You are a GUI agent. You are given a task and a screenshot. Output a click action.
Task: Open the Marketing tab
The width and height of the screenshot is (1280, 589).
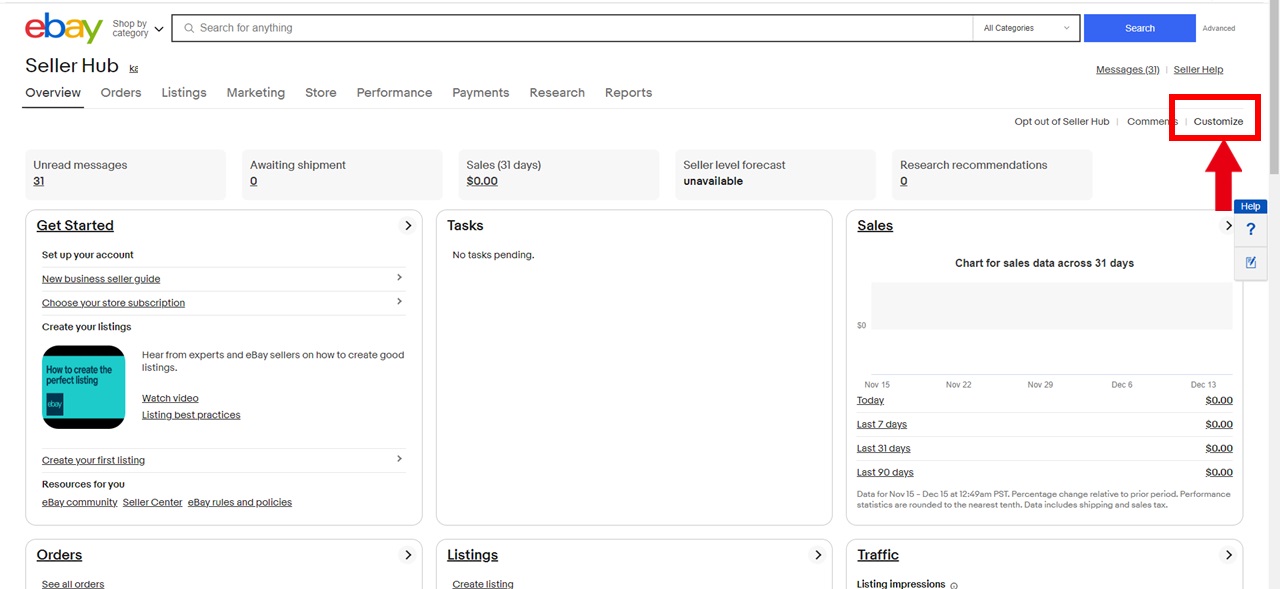[x=255, y=93]
